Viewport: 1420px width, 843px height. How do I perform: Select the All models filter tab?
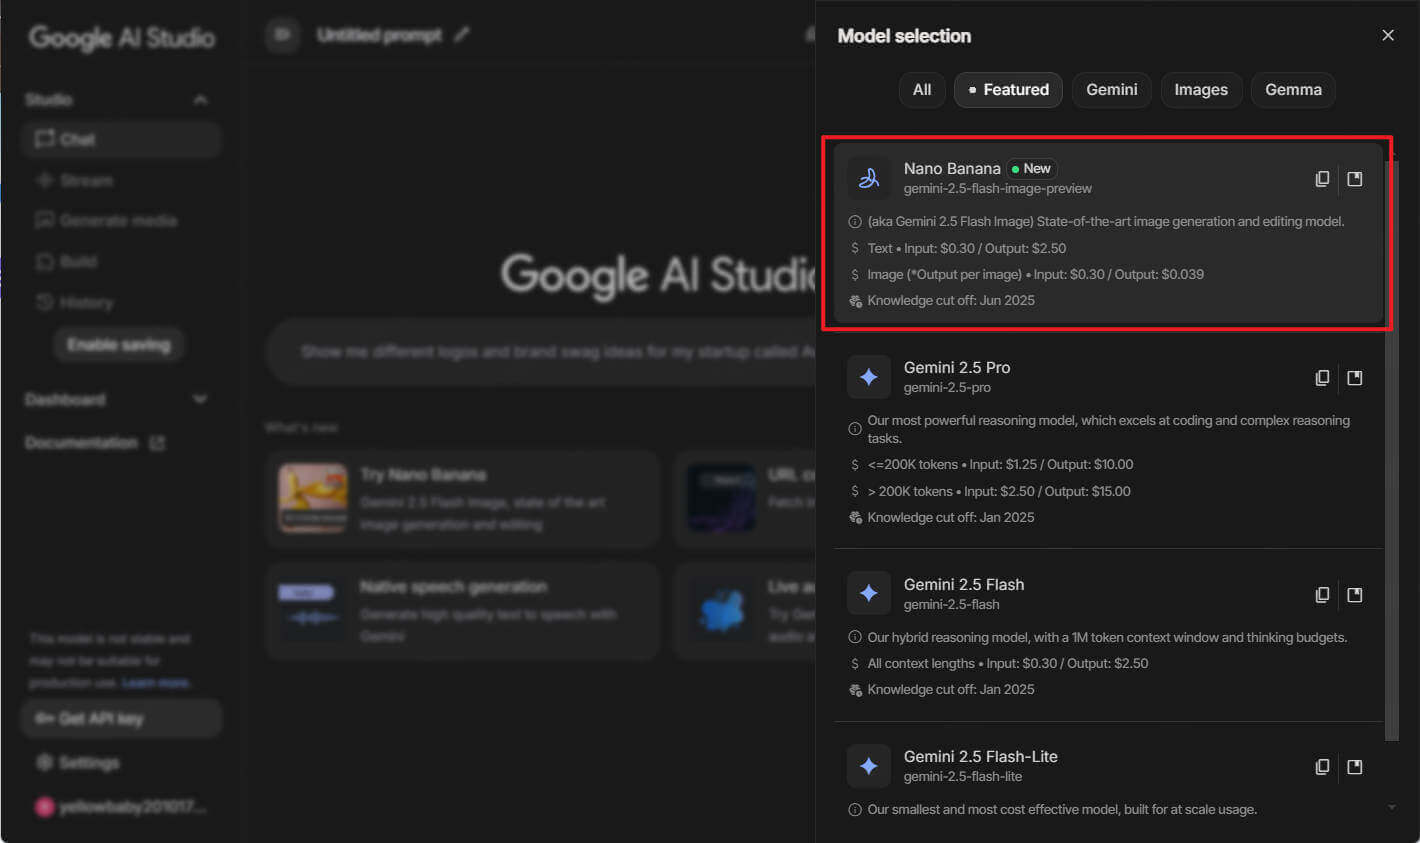[x=922, y=90]
